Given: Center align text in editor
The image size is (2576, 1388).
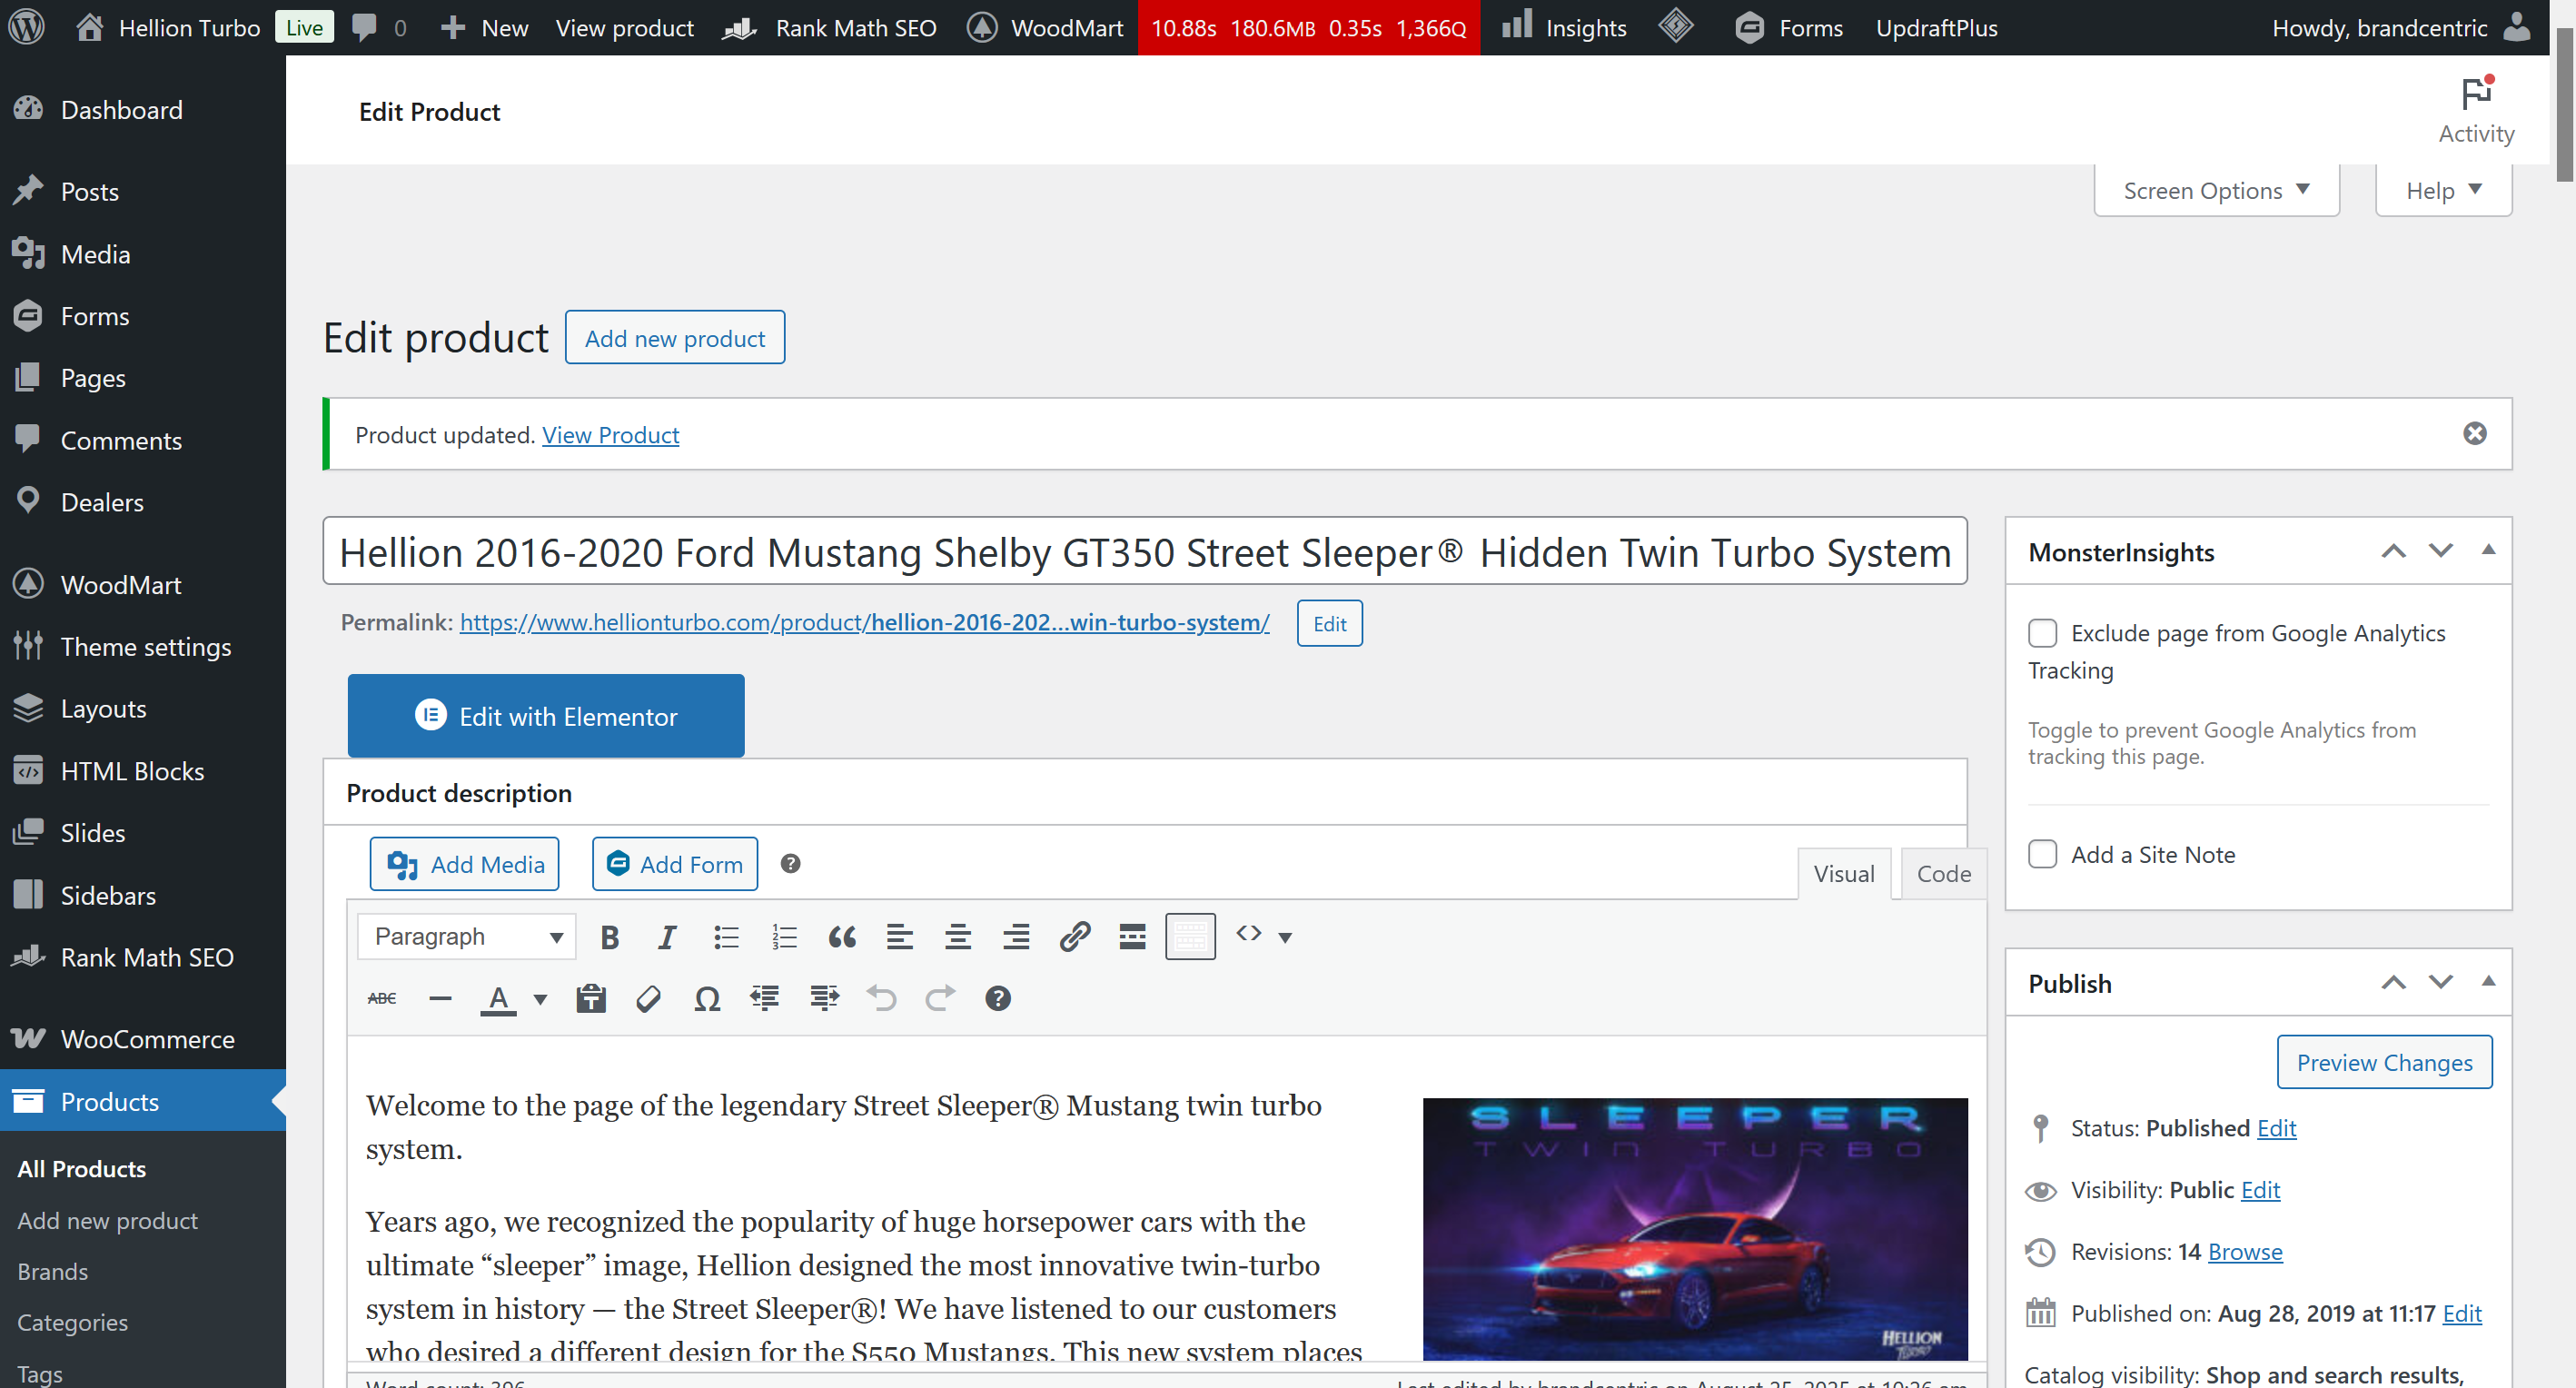Looking at the screenshot, I should pos(958,937).
